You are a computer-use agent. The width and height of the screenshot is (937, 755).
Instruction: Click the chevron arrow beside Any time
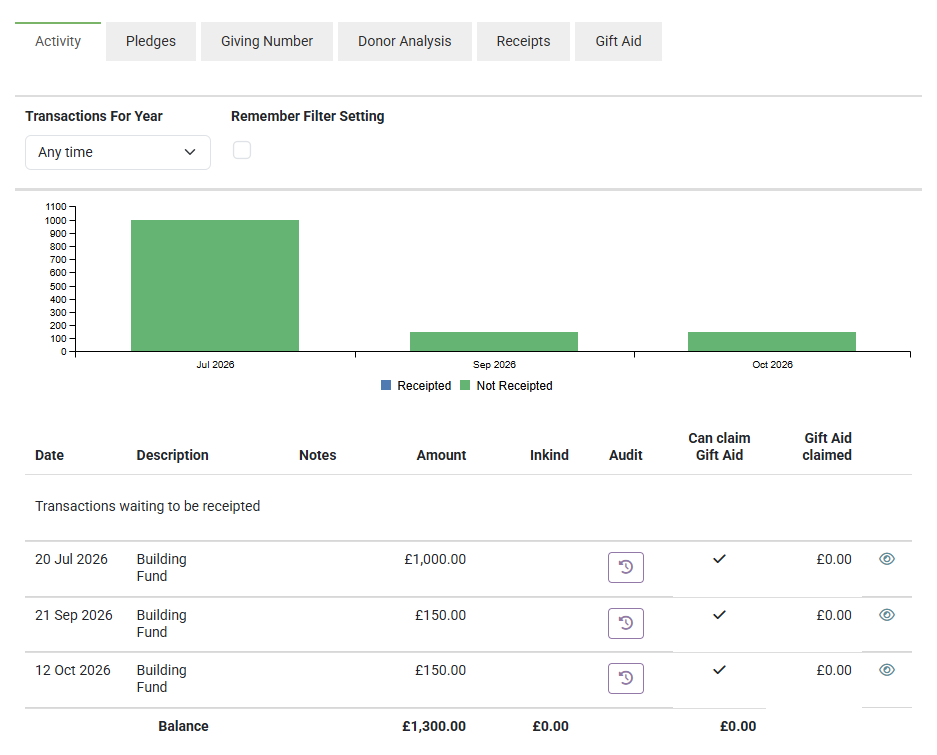click(190, 152)
